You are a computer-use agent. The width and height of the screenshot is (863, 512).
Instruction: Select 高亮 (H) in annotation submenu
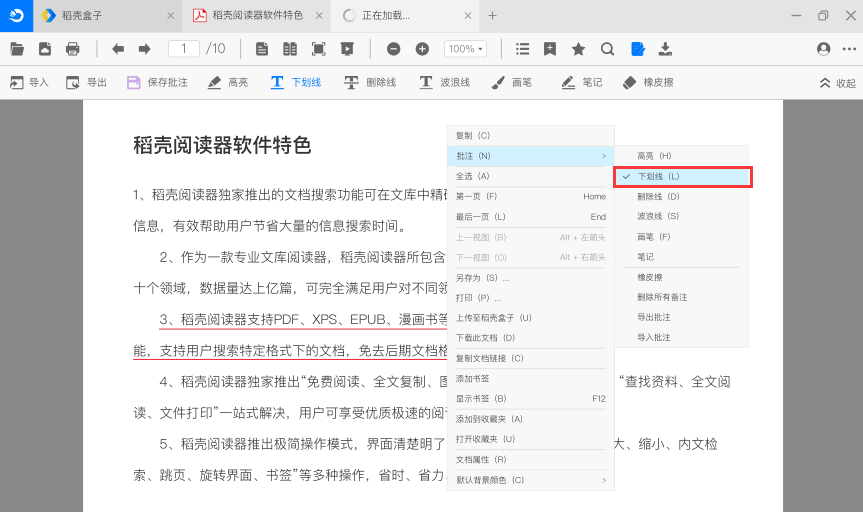[x=681, y=156]
